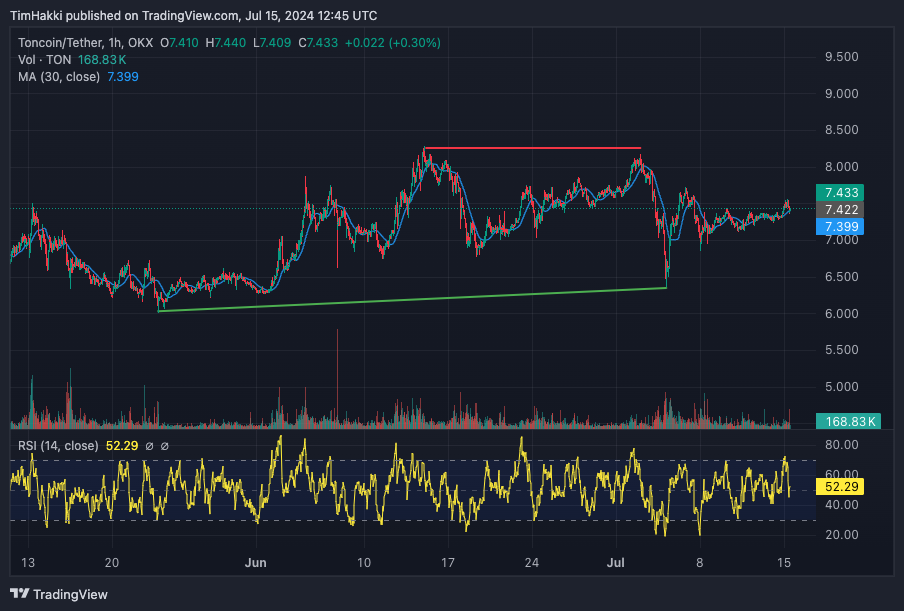Click the 5.000 price axis label
The height and width of the screenshot is (611, 904).
point(841,387)
